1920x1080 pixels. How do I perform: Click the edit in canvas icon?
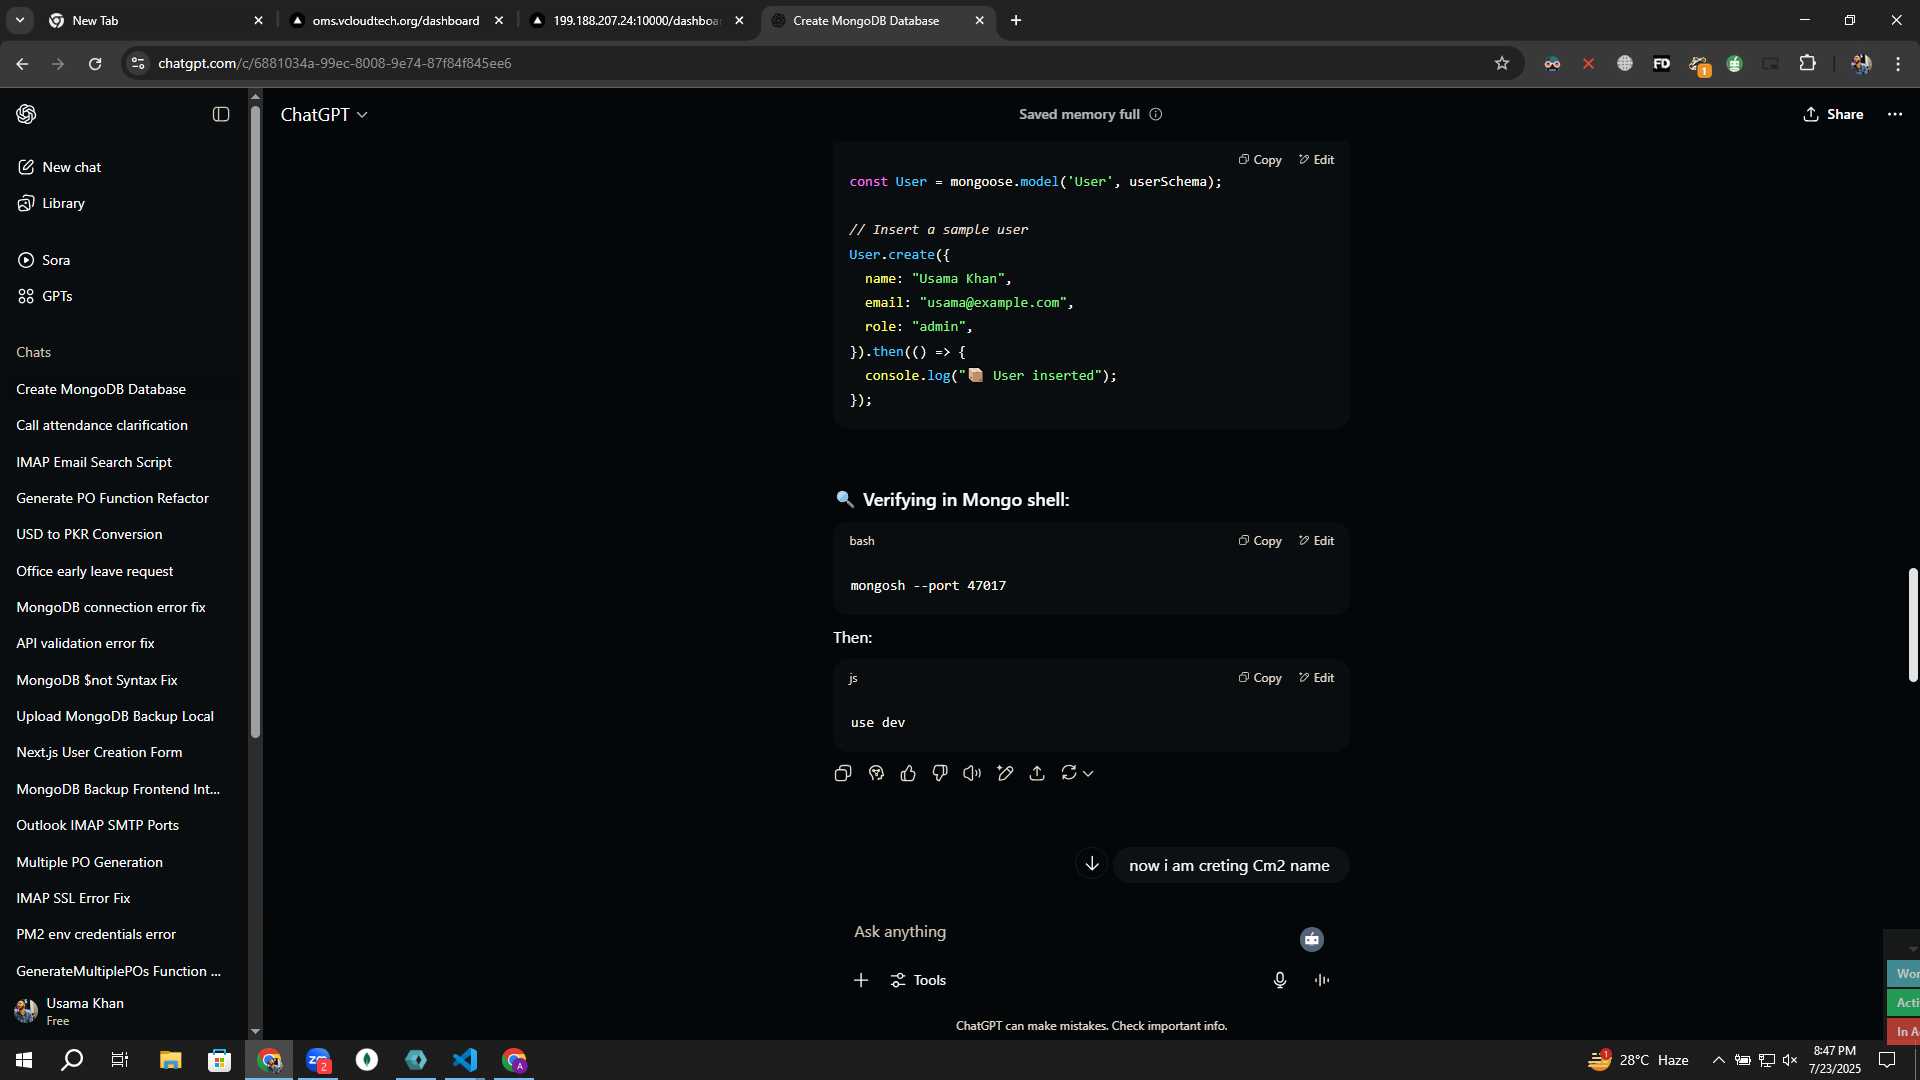(1005, 773)
